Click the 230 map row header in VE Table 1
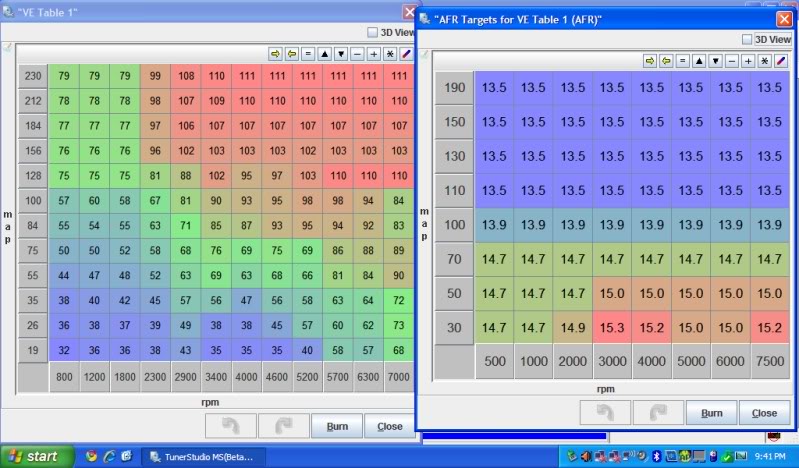The width and height of the screenshot is (799, 468). (x=33, y=76)
